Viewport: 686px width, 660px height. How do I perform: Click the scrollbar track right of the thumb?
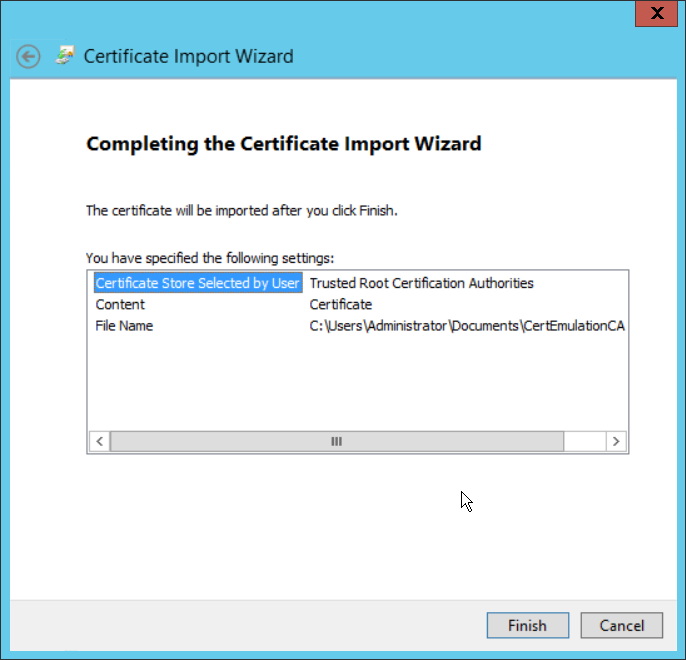[584, 441]
